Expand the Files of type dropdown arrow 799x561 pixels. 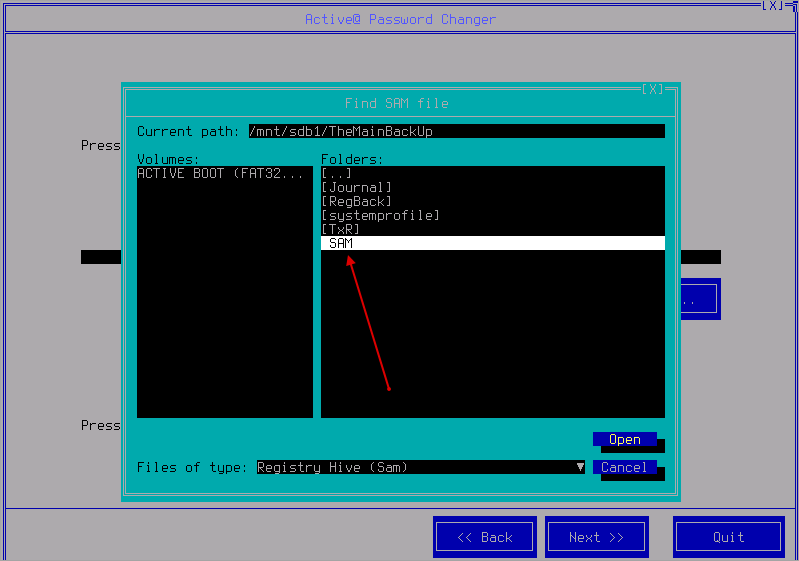[580, 467]
